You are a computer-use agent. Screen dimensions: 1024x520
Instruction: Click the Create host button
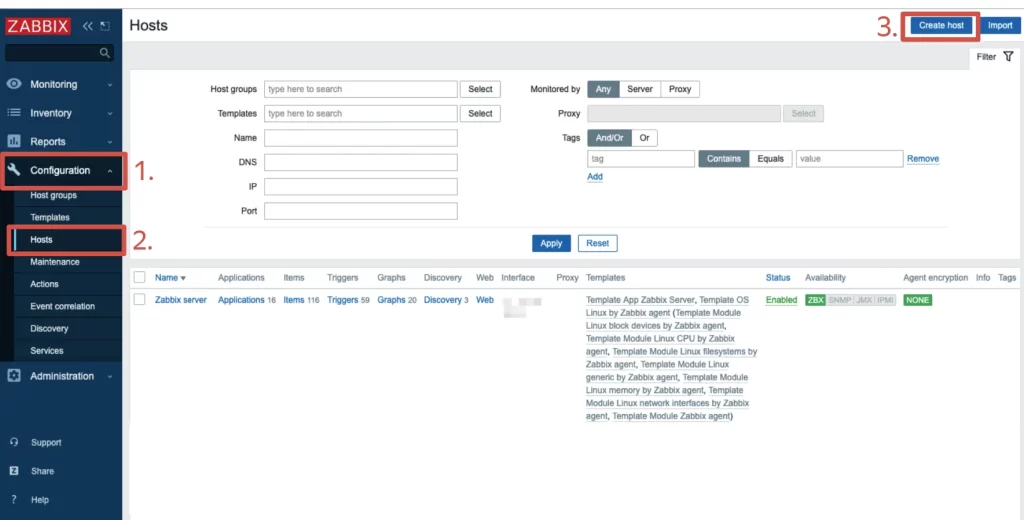point(941,25)
